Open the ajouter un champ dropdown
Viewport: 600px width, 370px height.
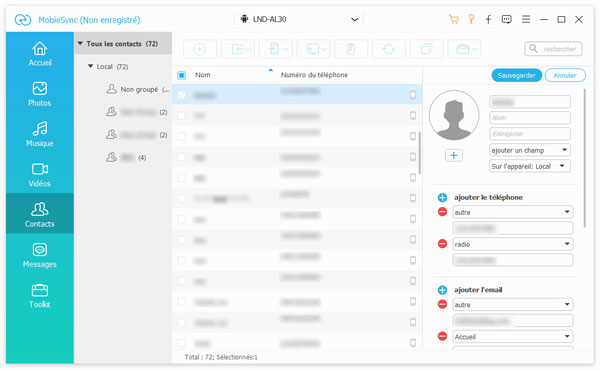[x=530, y=150]
